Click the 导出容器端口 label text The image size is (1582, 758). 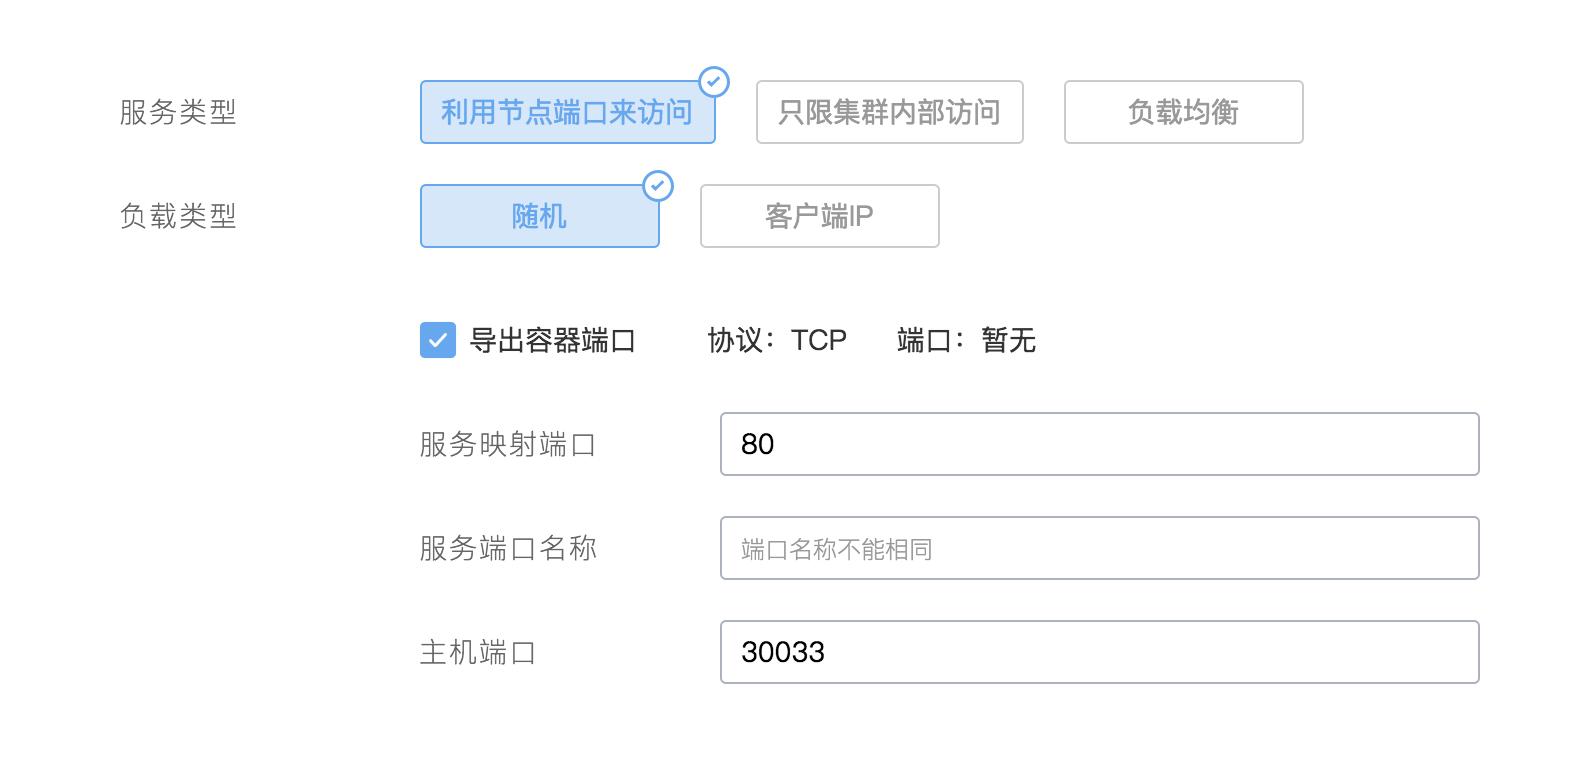[x=552, y=341]
